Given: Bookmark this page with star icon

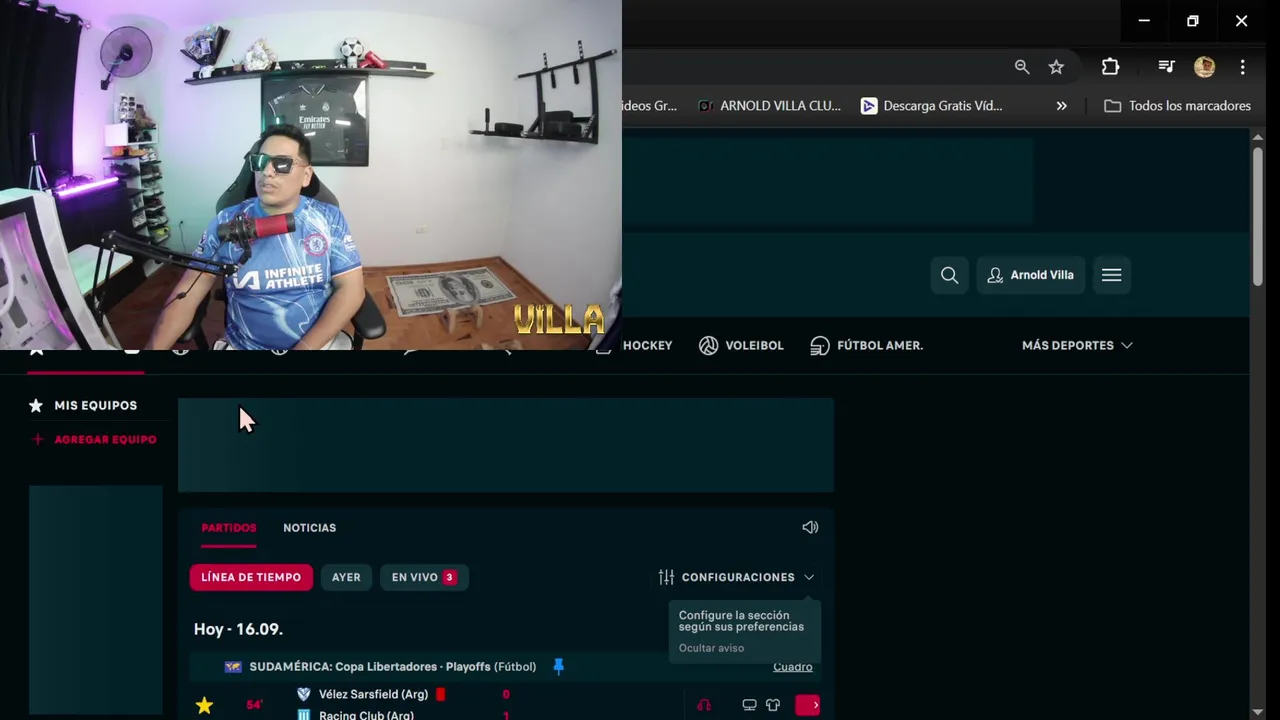Looking at the screenshot, I should coord(1056,67).
